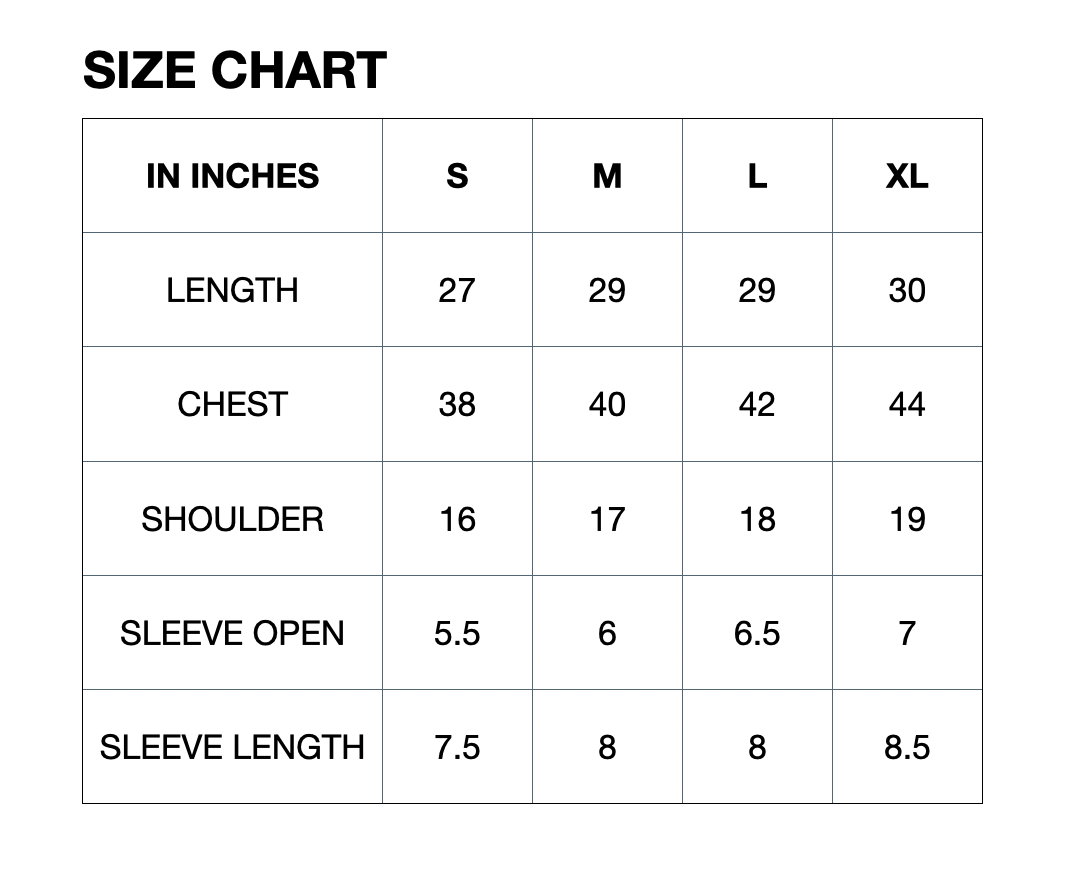Screen dimensions: 1070x882
Task: Select the SLEEVE LENGTH row label
Action: coord(232,747)
